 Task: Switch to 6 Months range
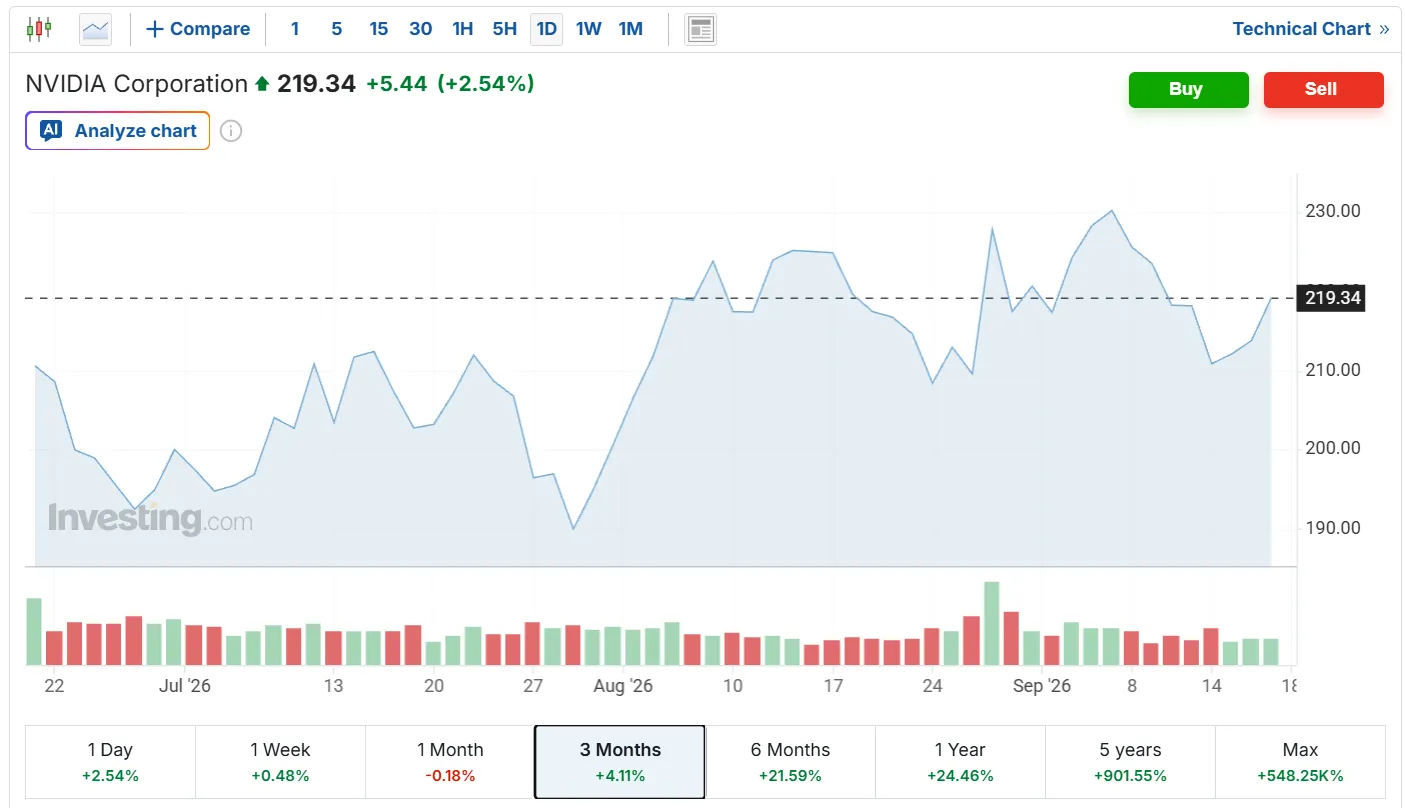tap(790, 762)
